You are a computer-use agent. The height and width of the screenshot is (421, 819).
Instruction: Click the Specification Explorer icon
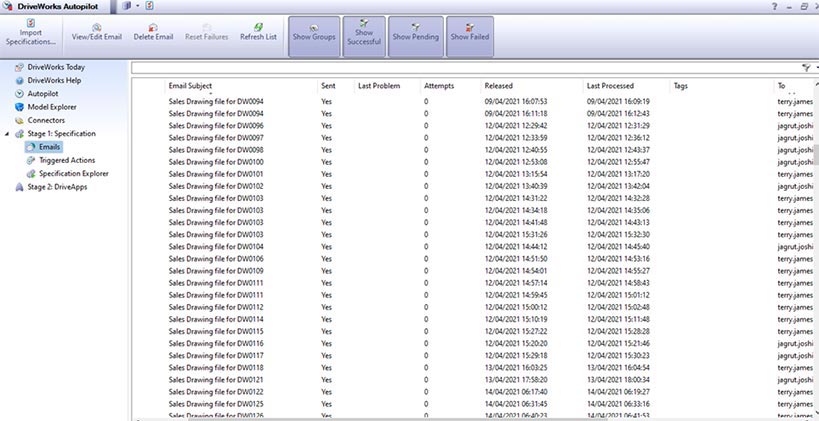(x=31, y=173)
